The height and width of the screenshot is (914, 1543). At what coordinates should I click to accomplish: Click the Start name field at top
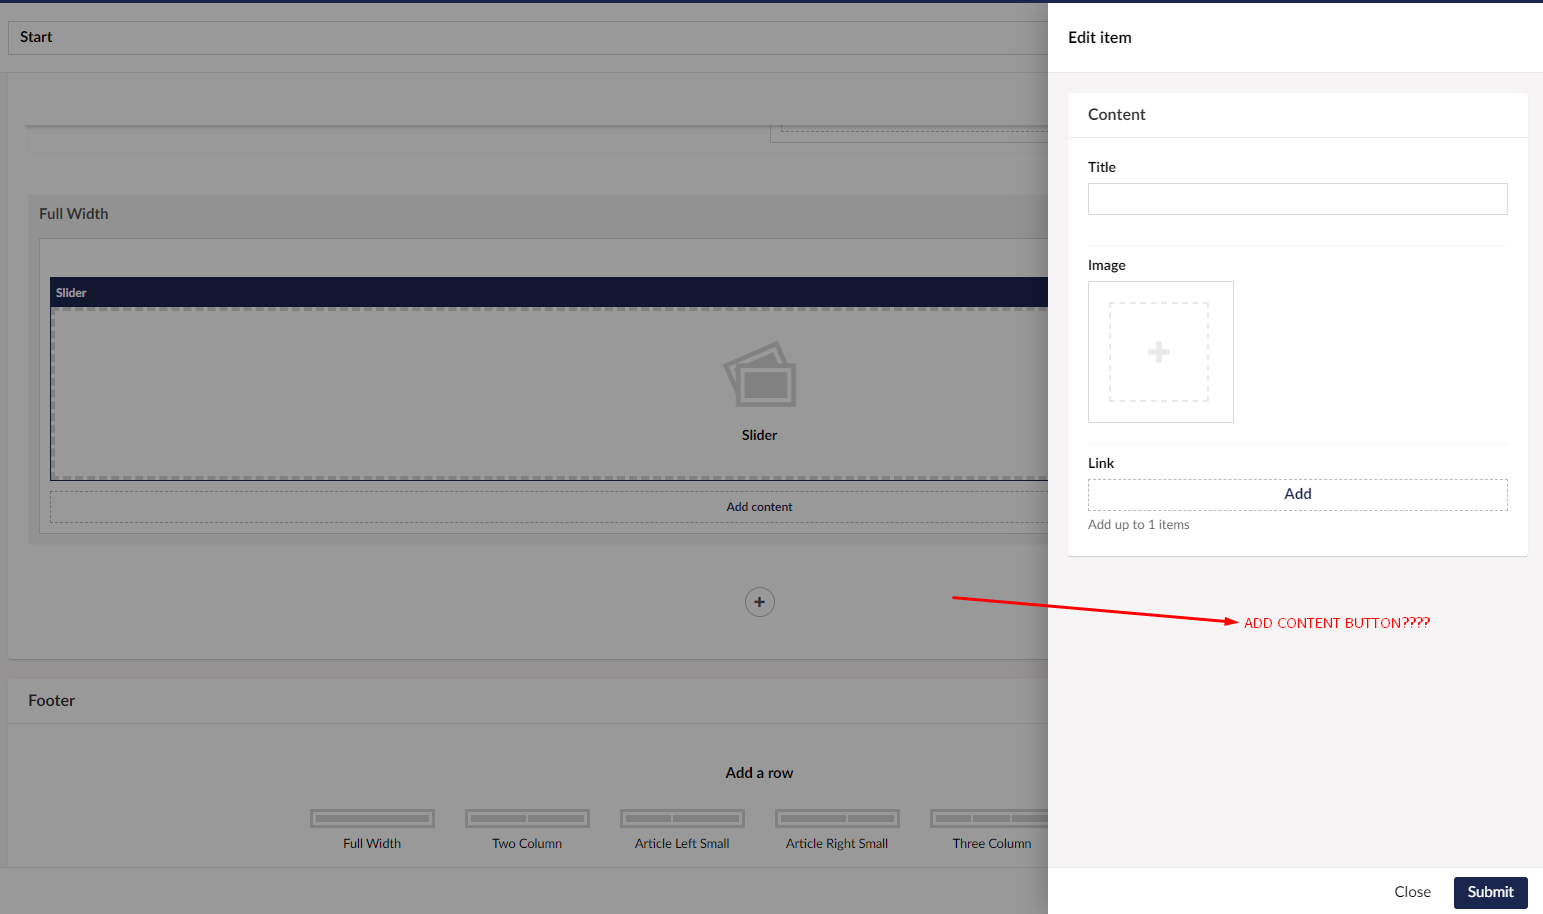(500, 38)
